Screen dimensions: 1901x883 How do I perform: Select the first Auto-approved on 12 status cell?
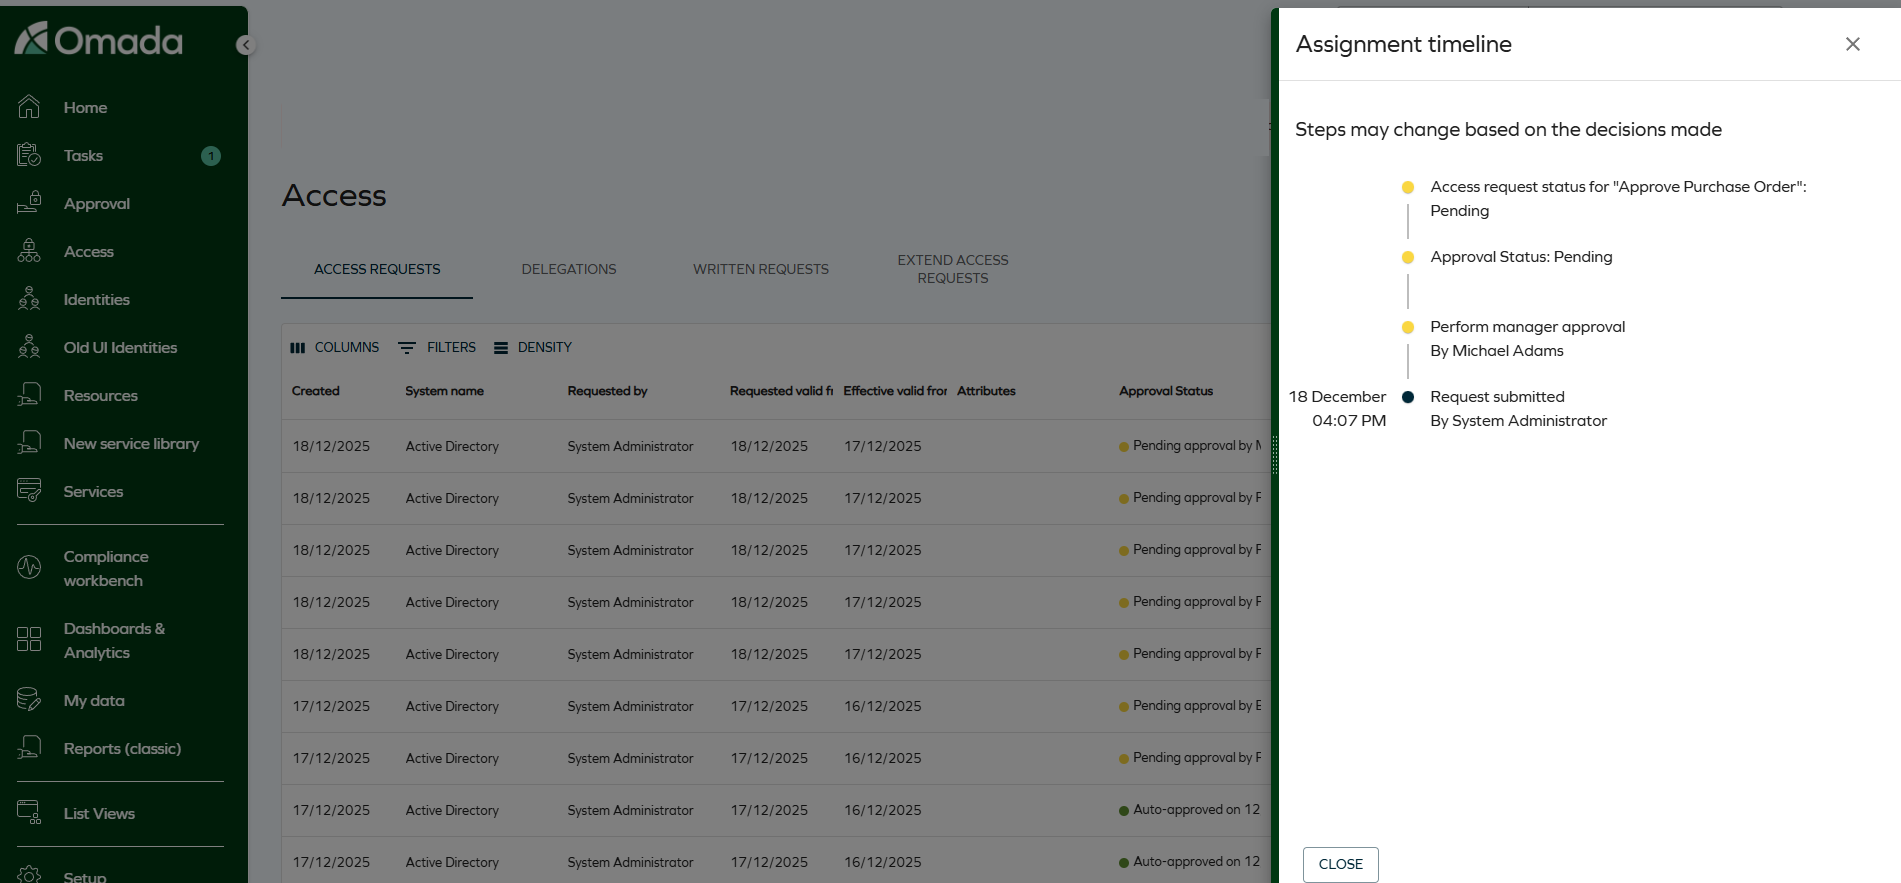[1190, 810]
